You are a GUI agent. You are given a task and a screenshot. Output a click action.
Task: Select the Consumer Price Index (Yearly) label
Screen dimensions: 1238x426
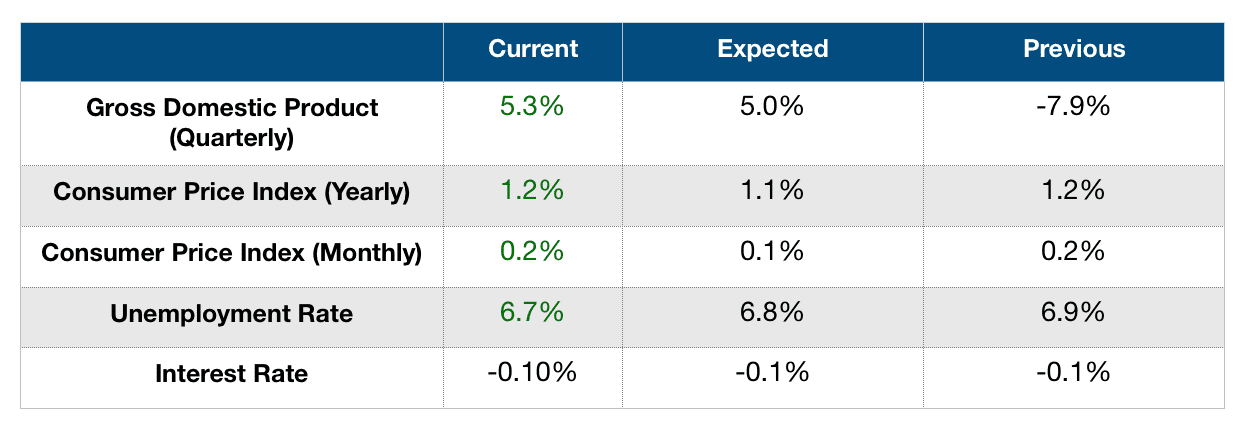pos(232,192)
